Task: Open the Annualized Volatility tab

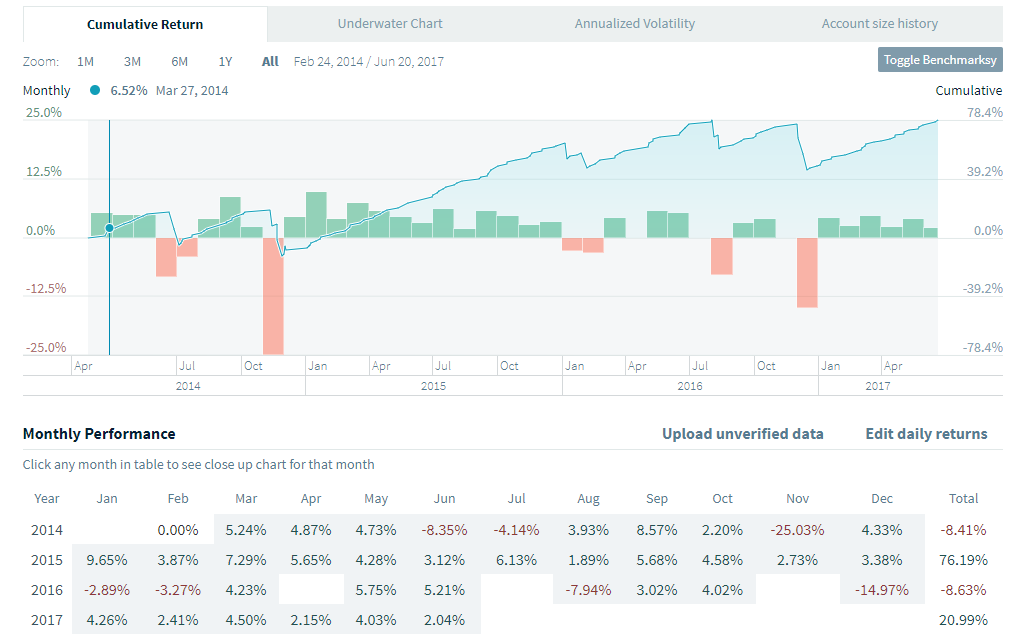Action: pos(634,23)
